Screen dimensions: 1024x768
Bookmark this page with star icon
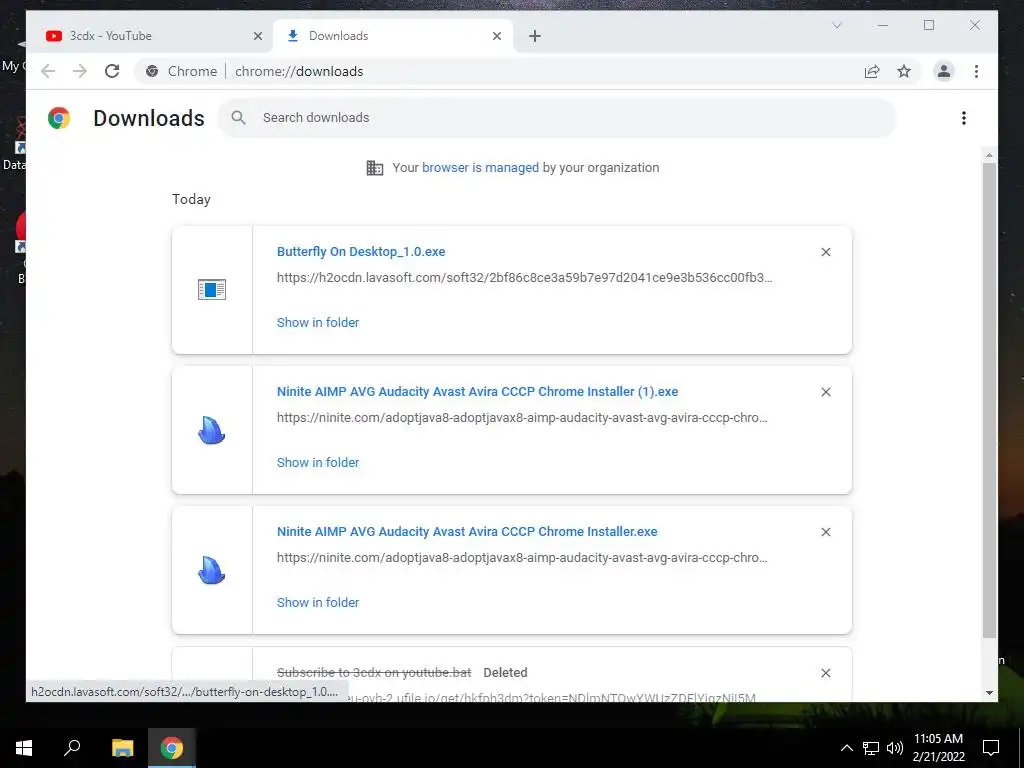coord(904,71)
